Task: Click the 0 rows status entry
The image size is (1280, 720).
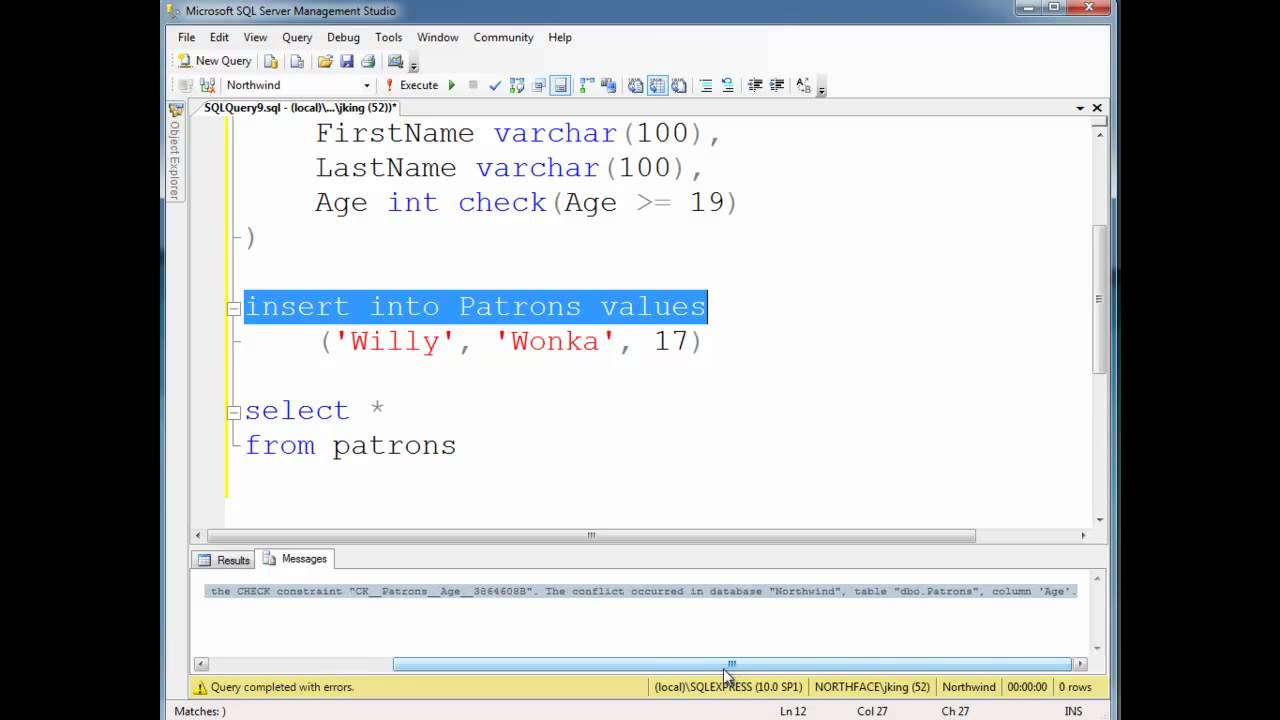Action: [x=1075, y=687]
